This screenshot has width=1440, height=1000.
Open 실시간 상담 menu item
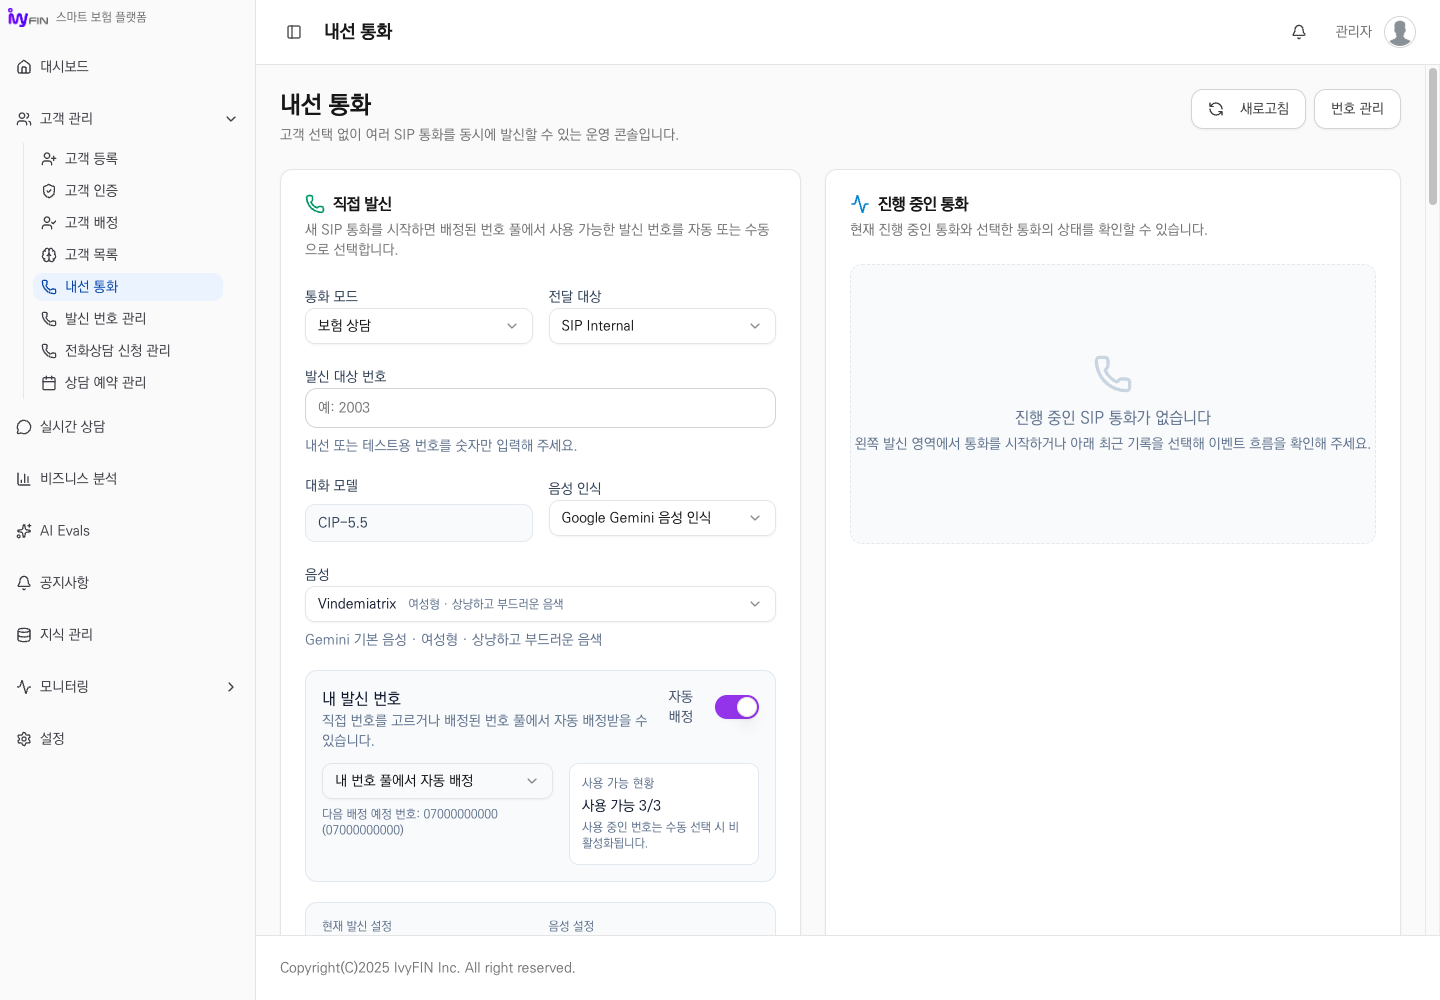128,427
